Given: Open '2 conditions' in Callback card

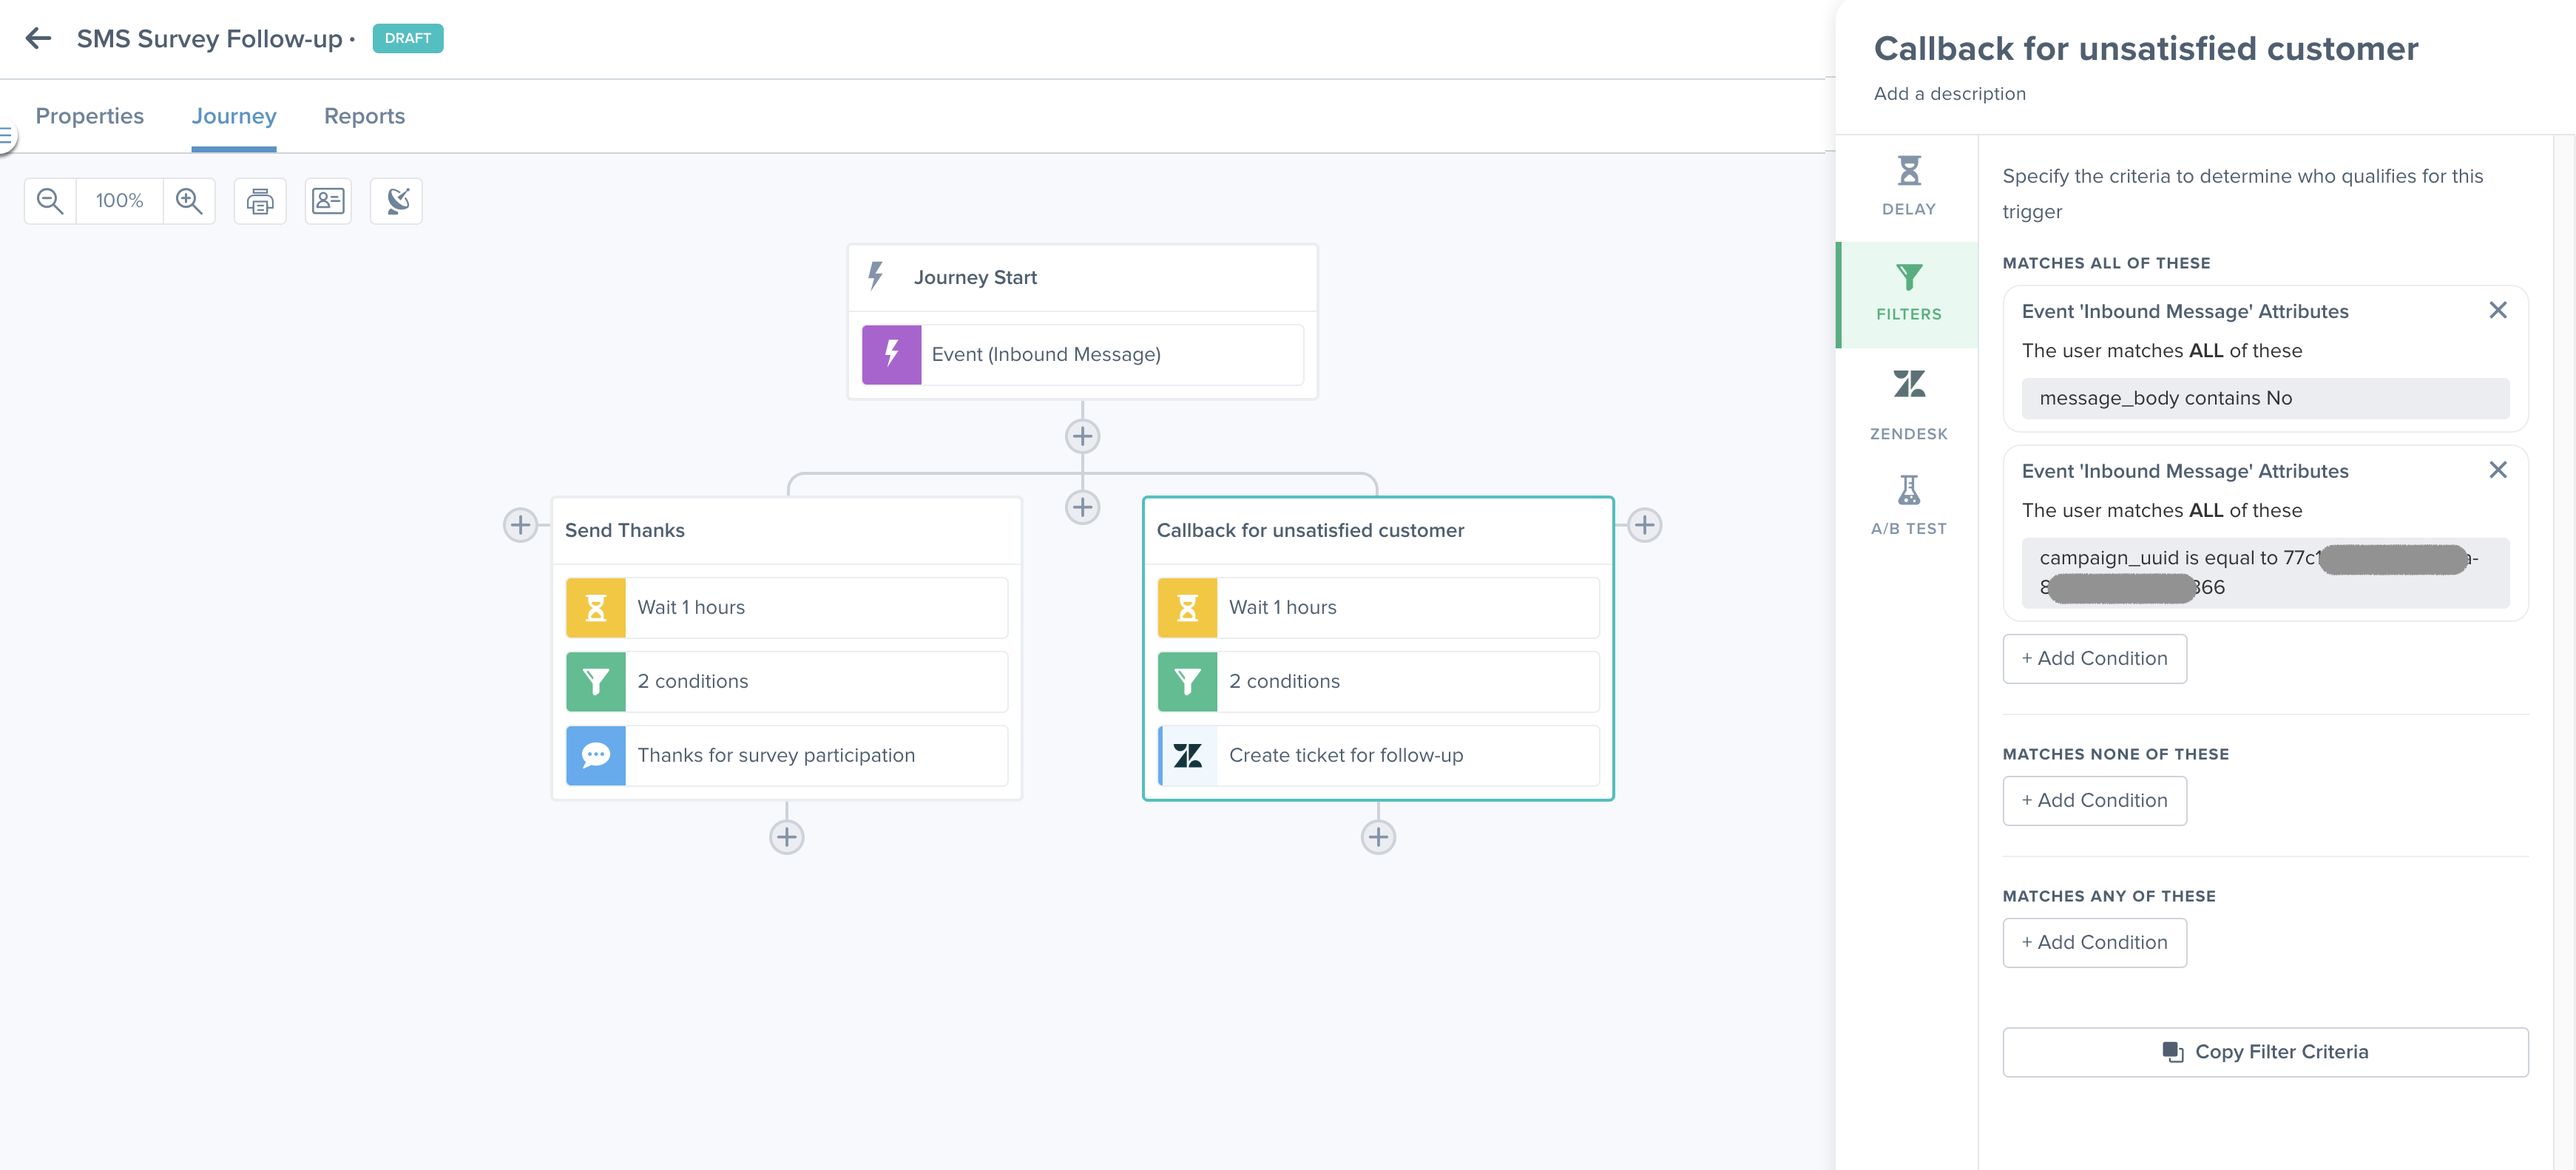Looking at the screenshot, I should click(x=1378, y=682).
